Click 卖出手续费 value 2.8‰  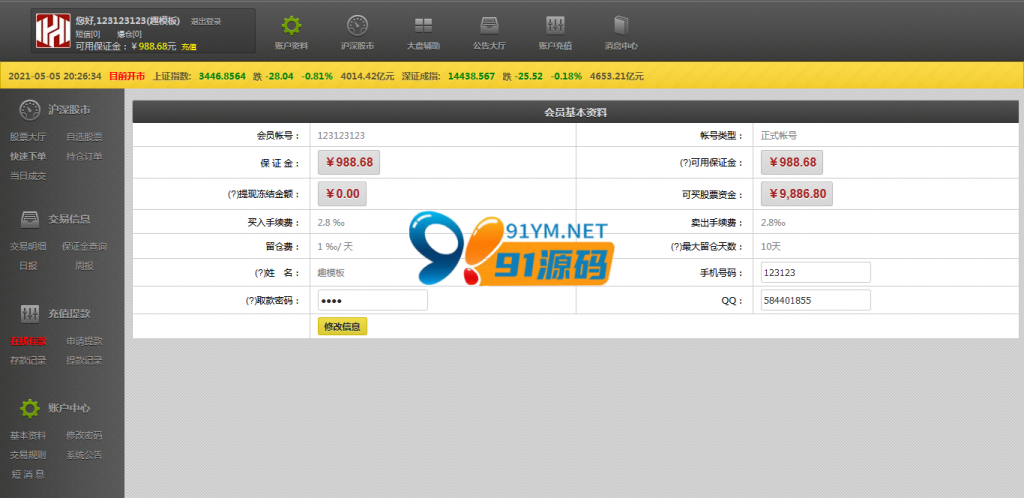[x=773, y=223]
